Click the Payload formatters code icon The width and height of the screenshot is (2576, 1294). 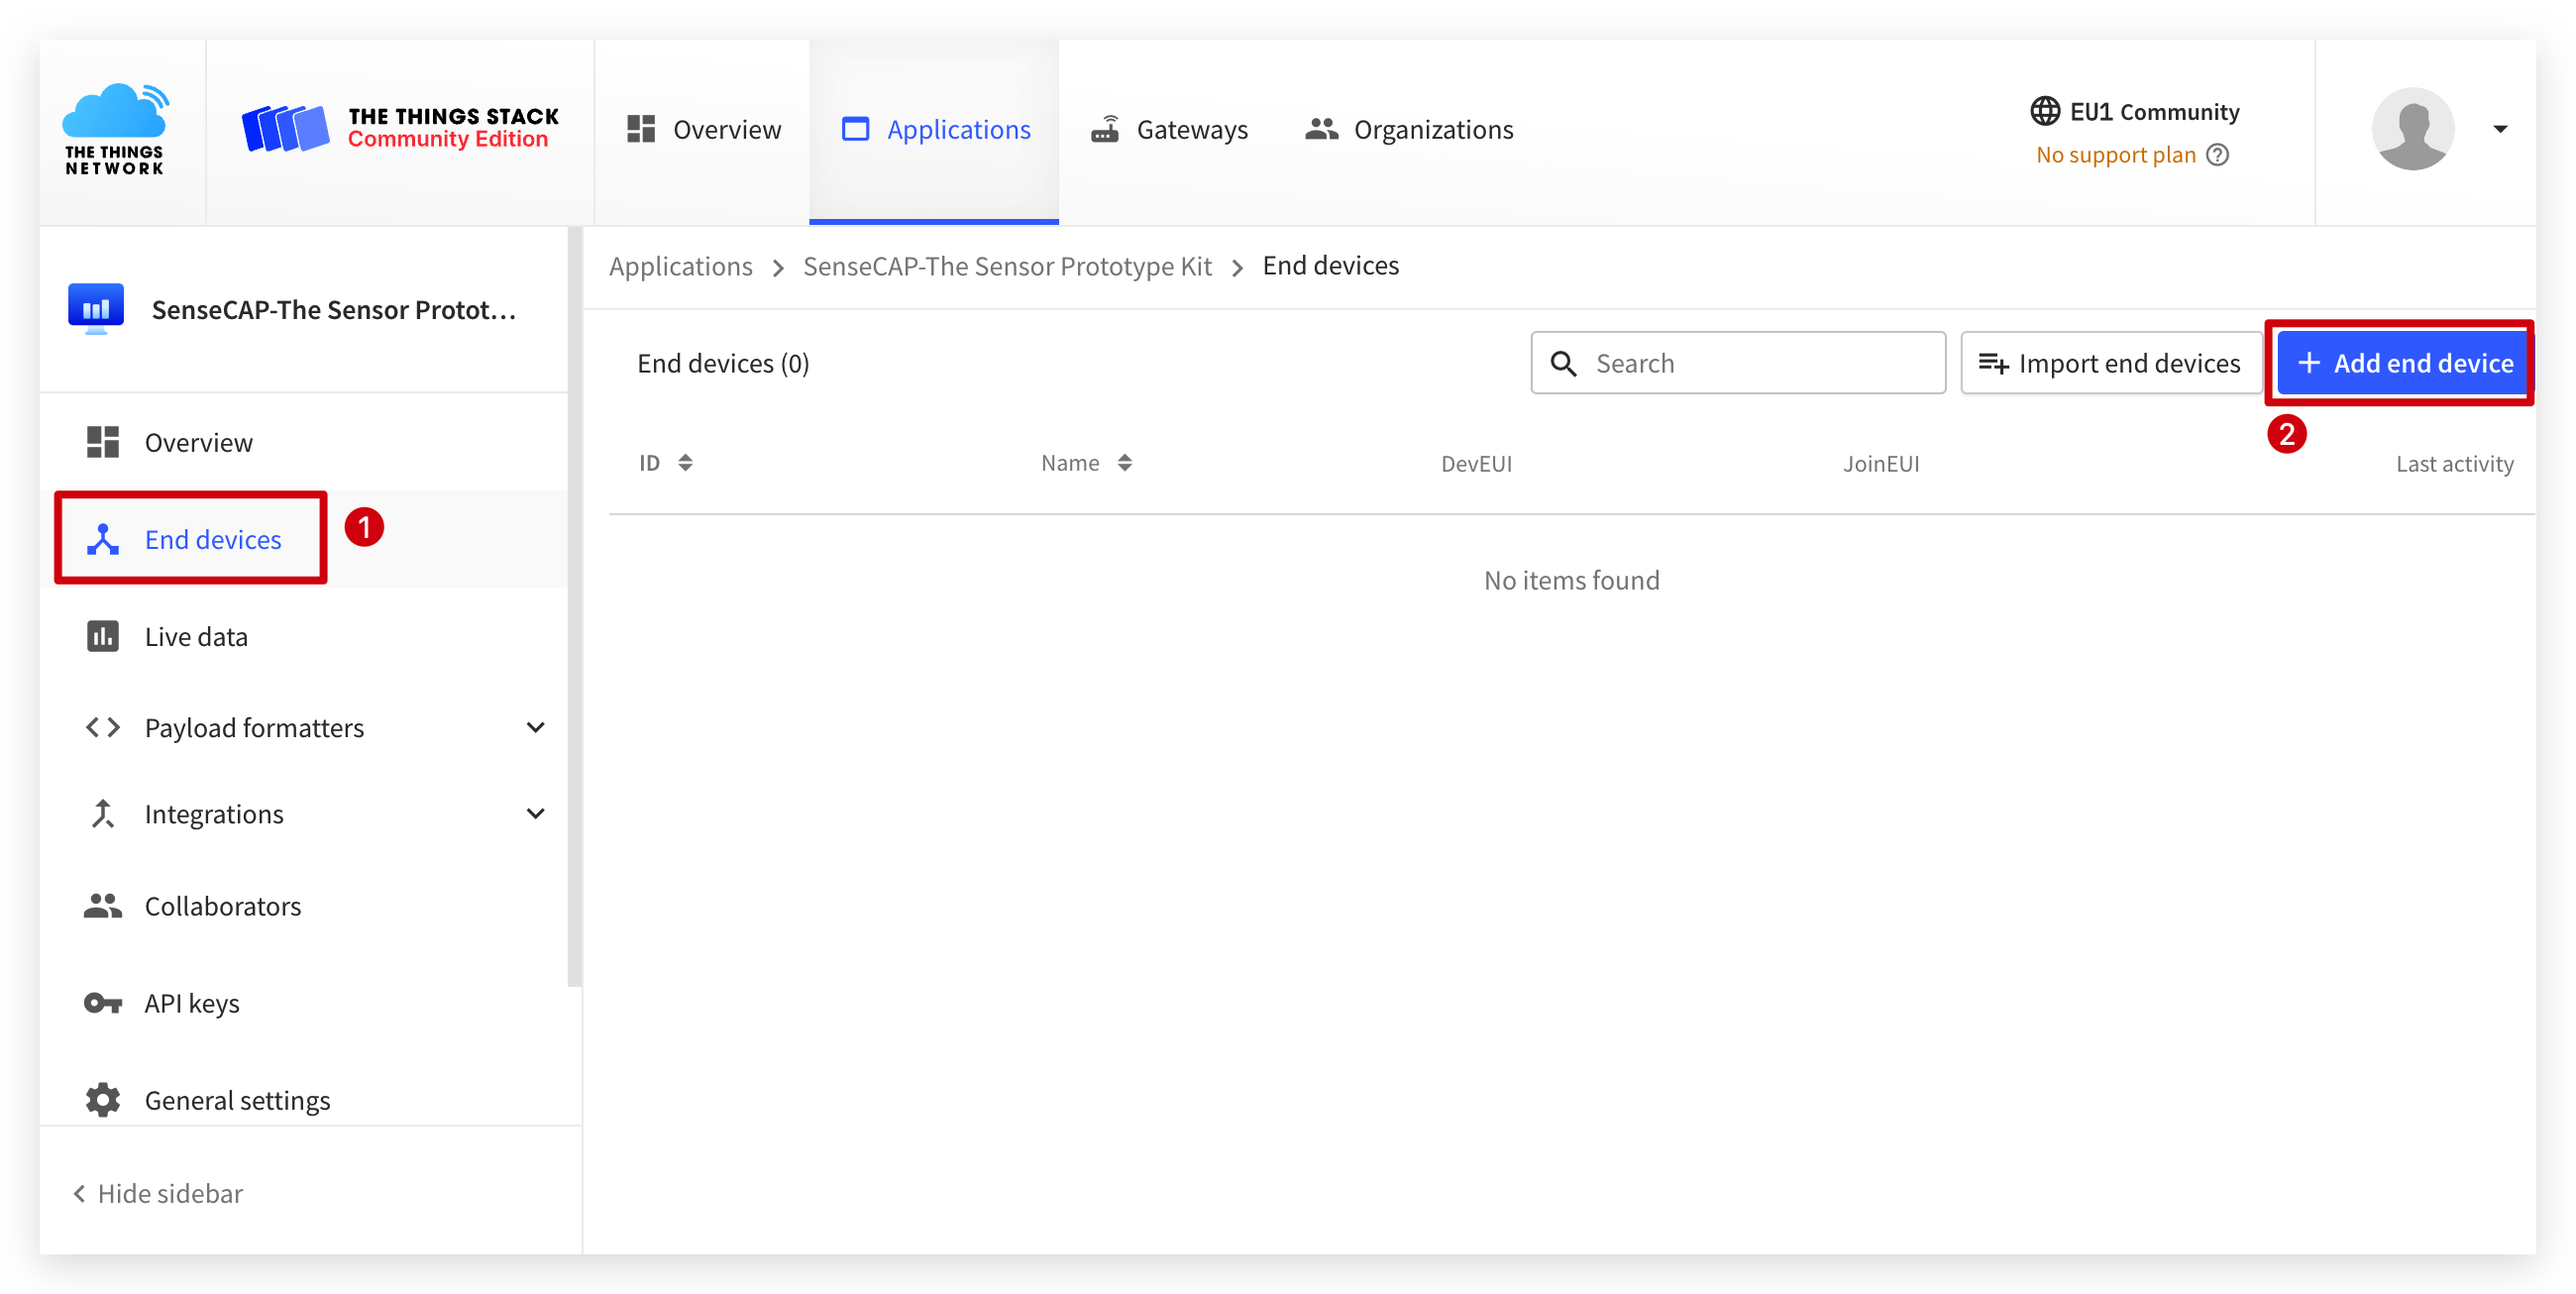point(103,728)
